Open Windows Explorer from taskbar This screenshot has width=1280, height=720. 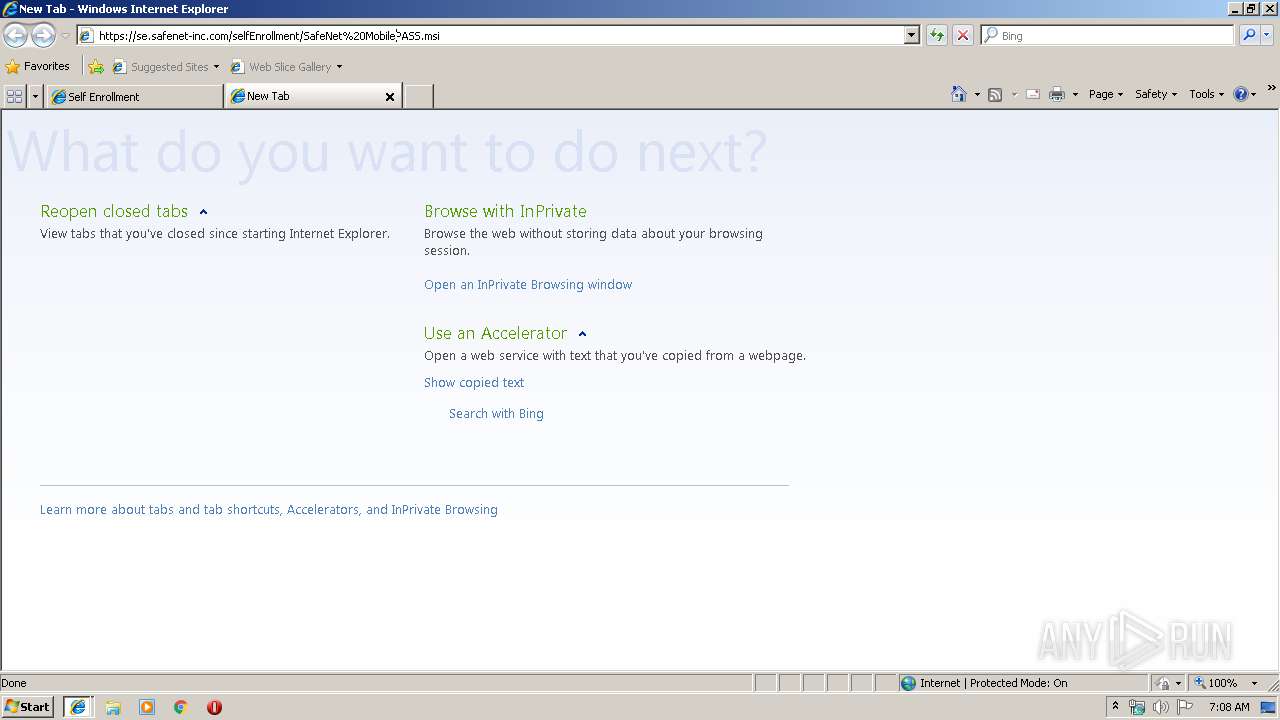113,707
